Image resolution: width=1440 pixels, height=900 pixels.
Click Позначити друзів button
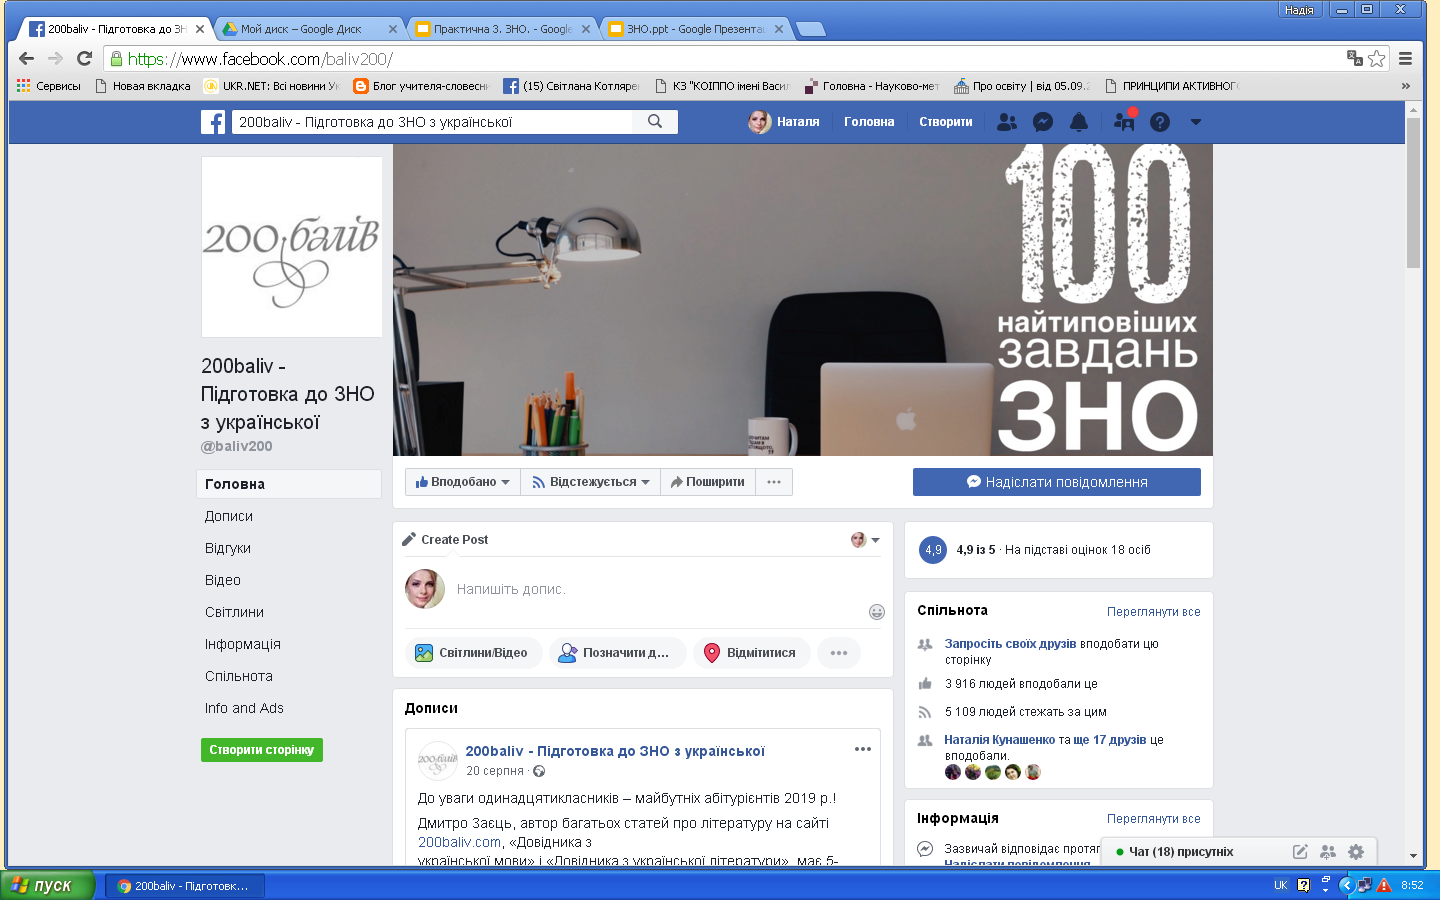[618, 653]
